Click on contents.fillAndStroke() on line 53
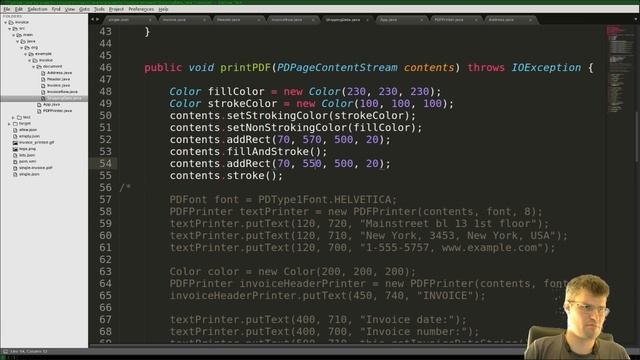This screenshot has height=360, width=640. pyautogui.click(x=249, y=152)
